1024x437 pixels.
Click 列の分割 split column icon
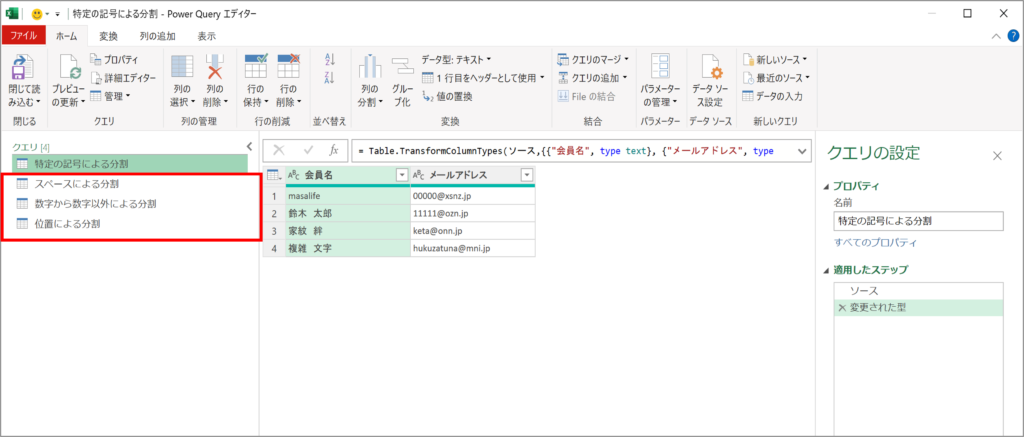pos(370,67)
